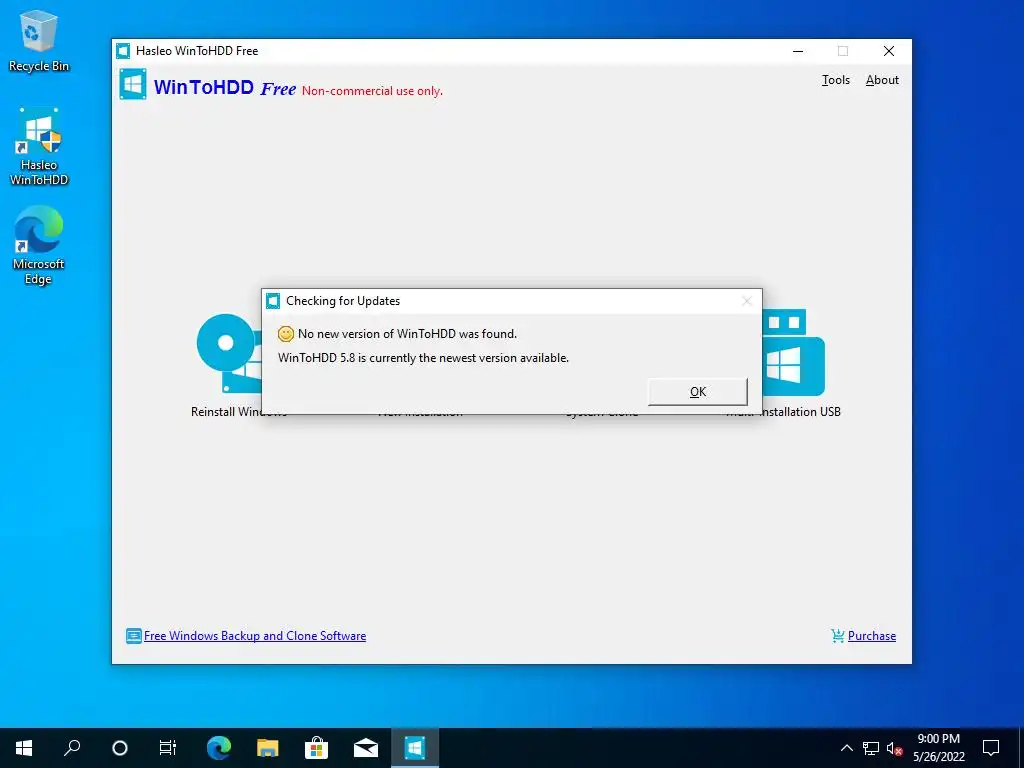1024x768 pixels.
Task: Select the Microsoft Edge desktop shortcut
Action: click(x=39, y=245)
